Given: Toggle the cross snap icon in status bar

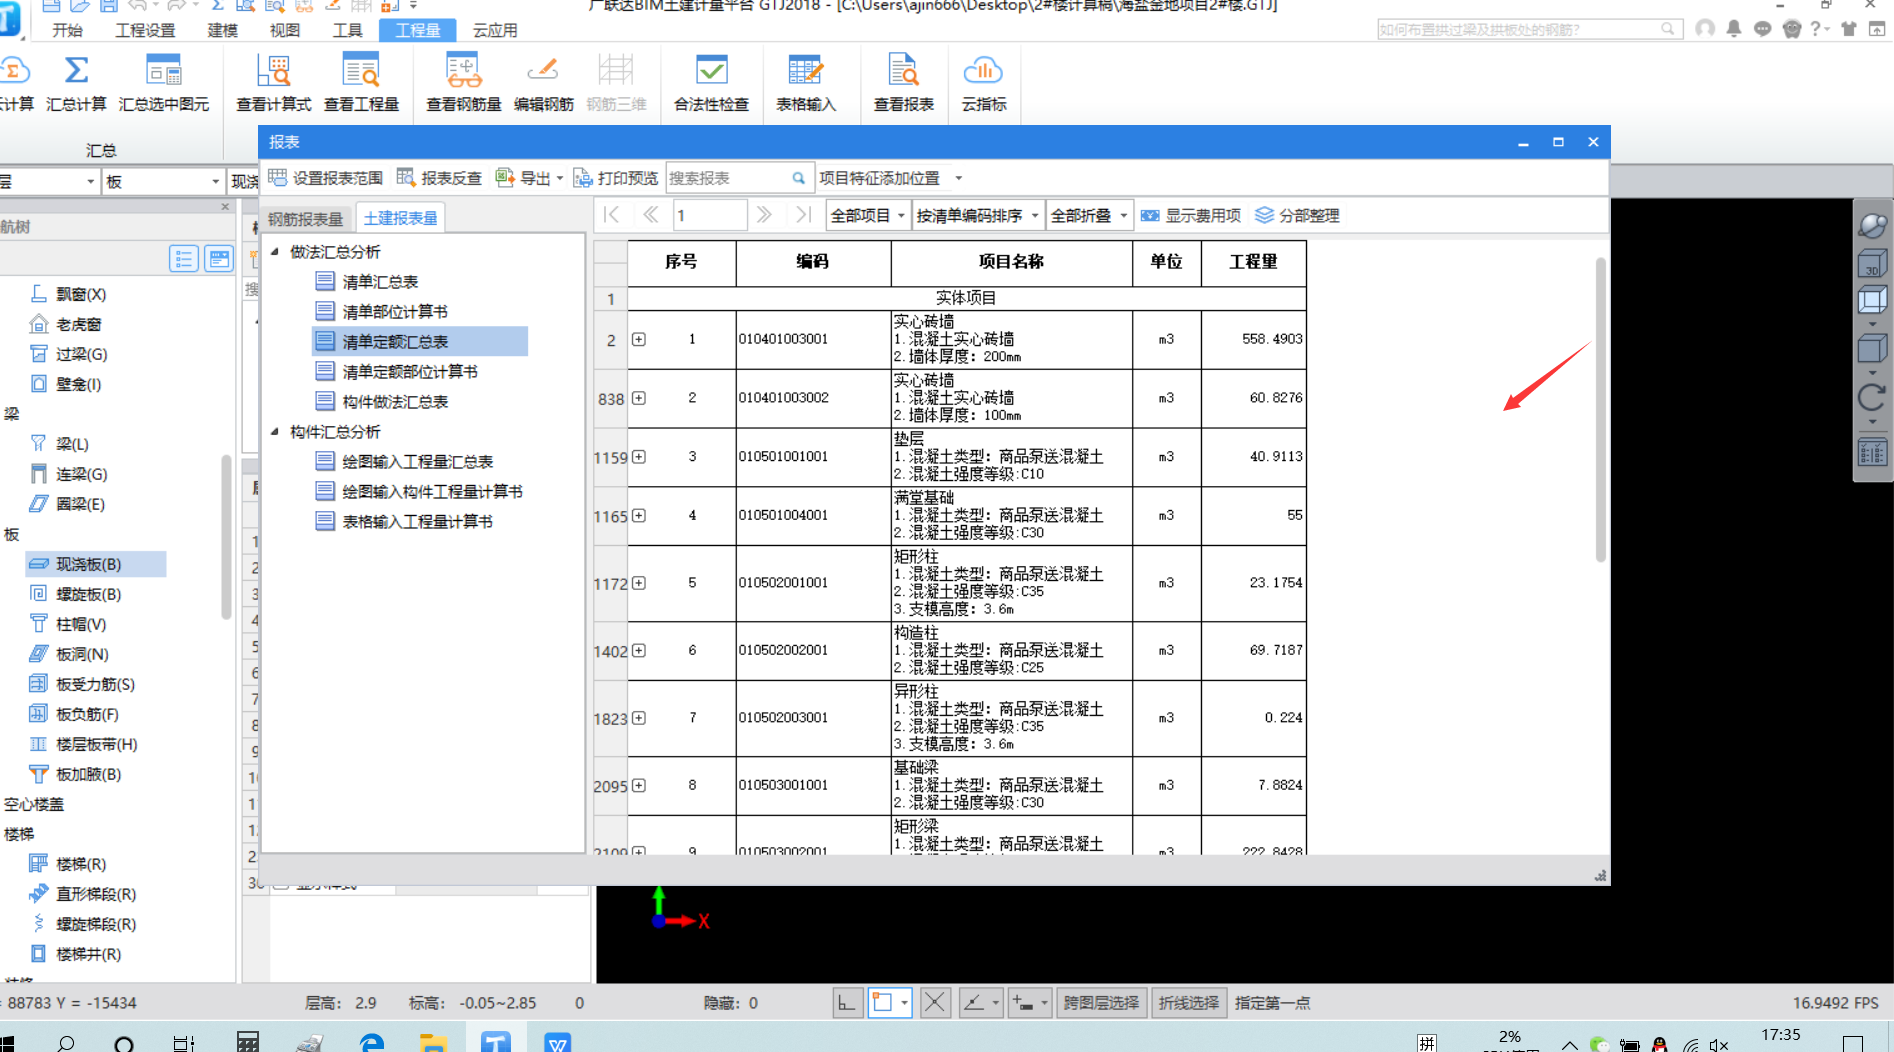Looking at the screenshot, I should tap(935, 1003).
